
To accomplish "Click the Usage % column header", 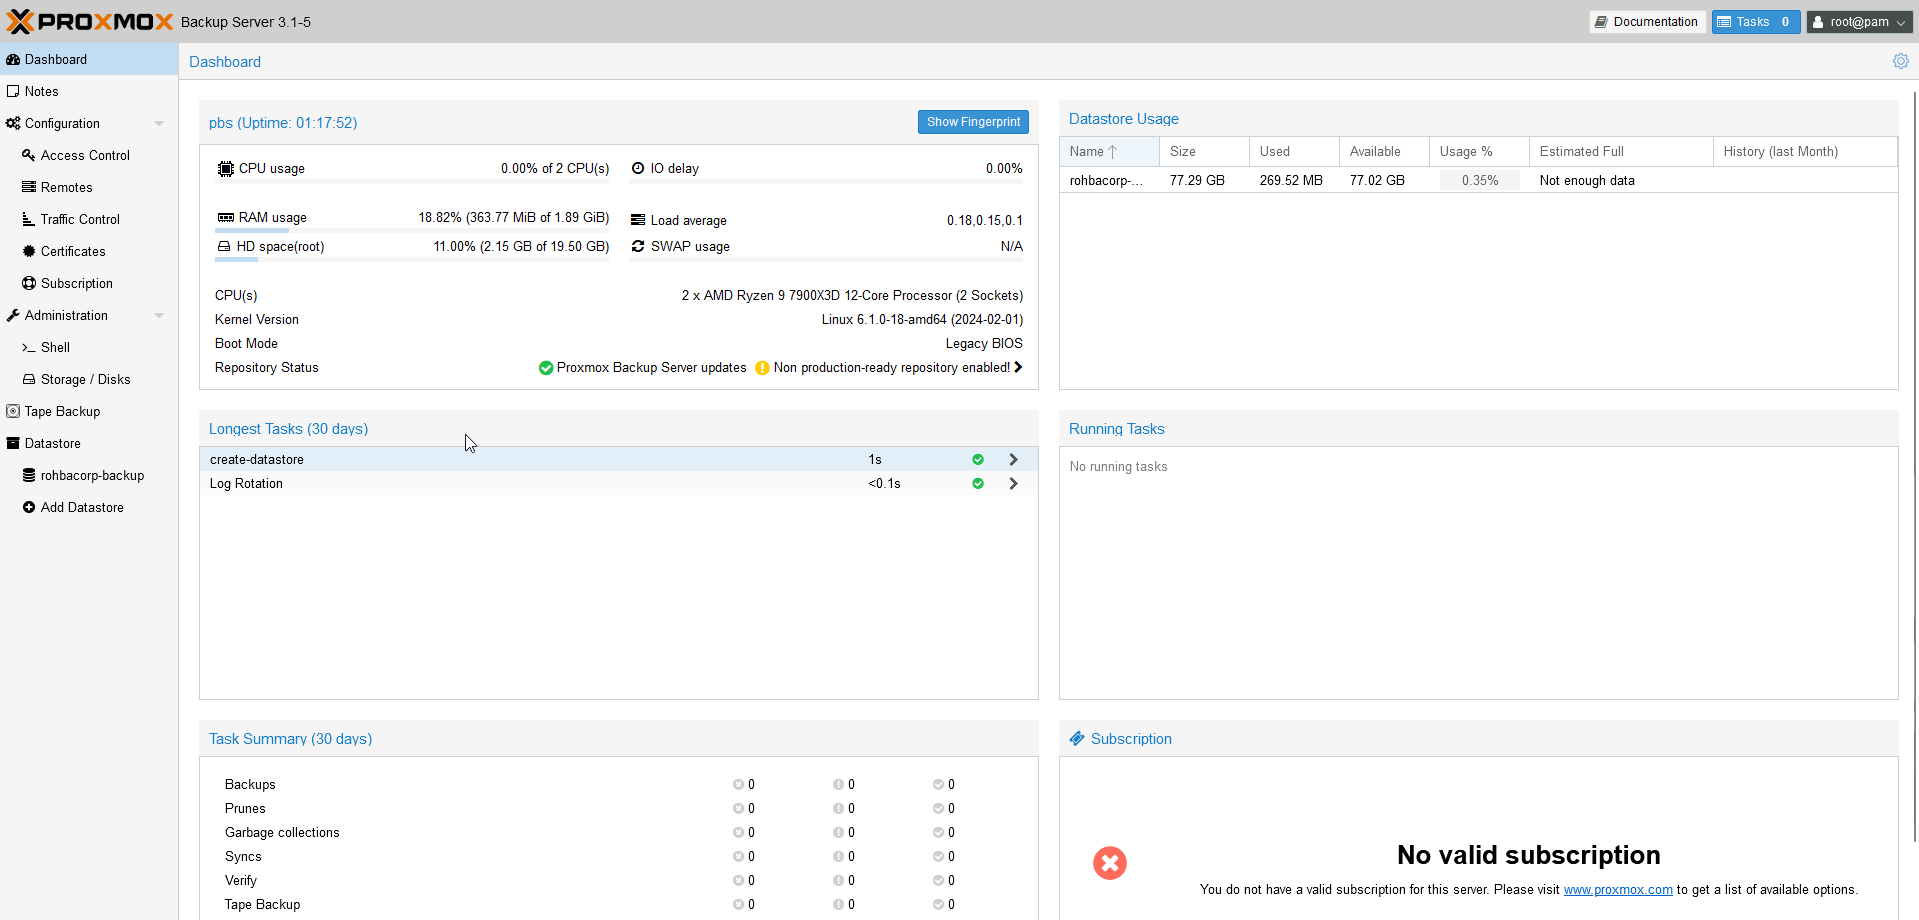I will click(1479, 151).
